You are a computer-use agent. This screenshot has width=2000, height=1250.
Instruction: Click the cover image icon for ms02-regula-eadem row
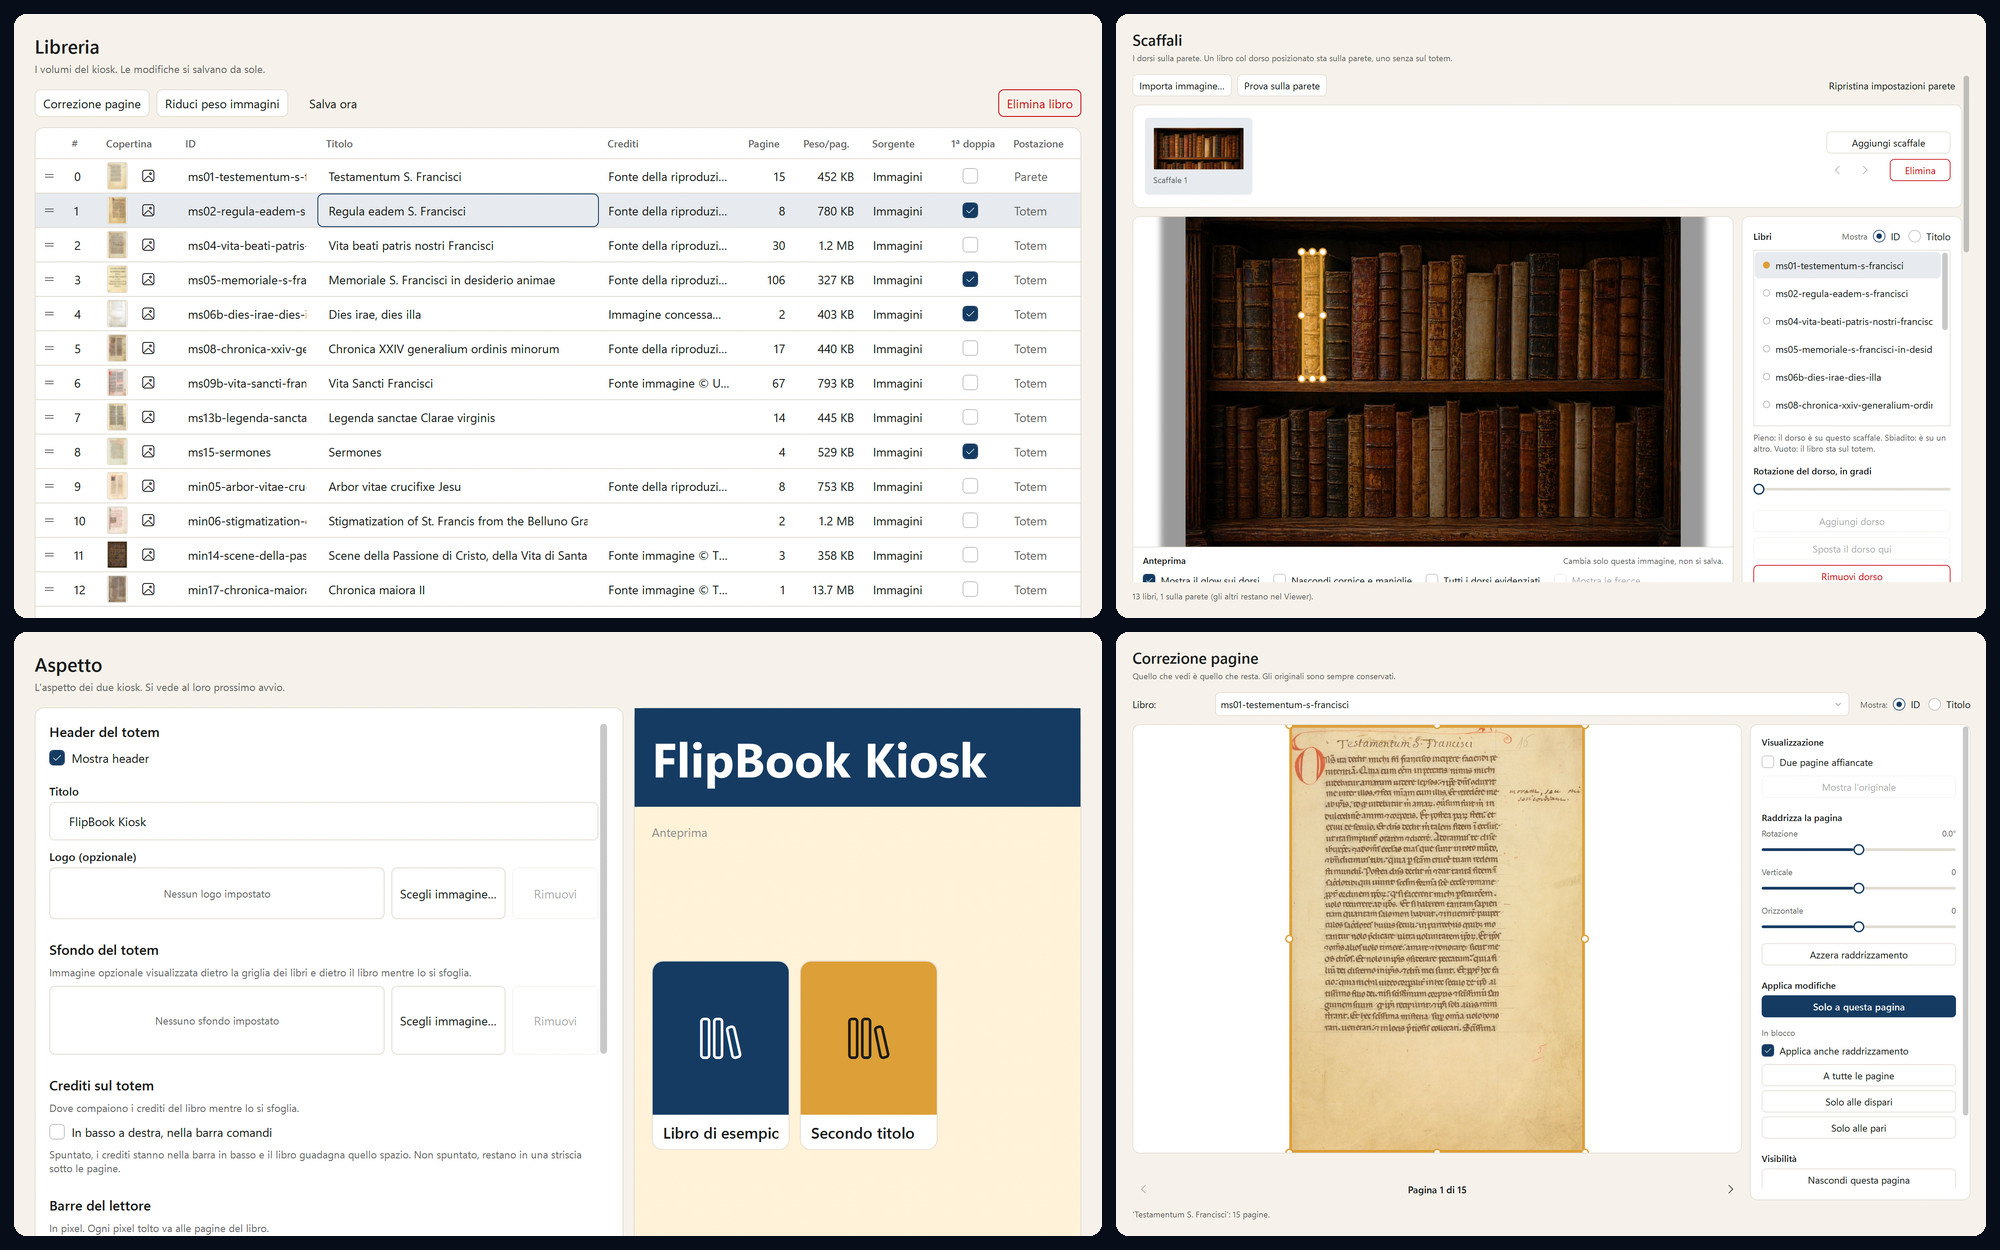(148, 210)
